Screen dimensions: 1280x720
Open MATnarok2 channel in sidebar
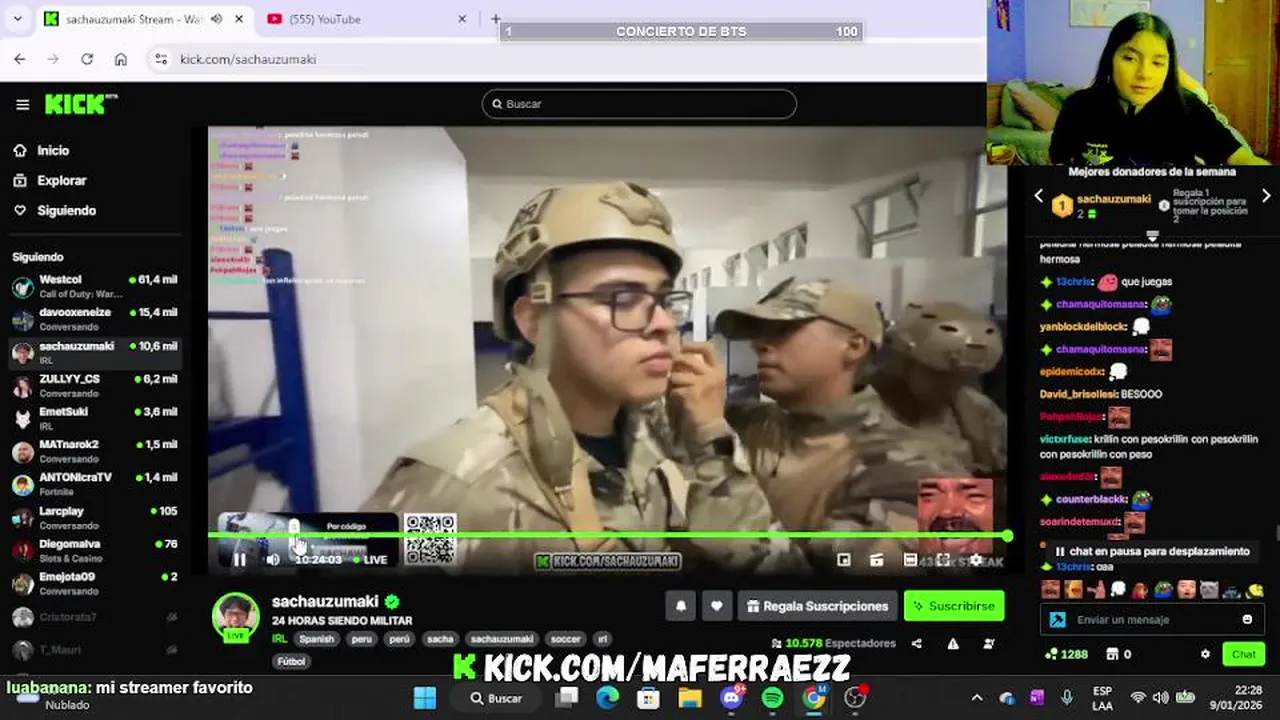click(95, 451)
